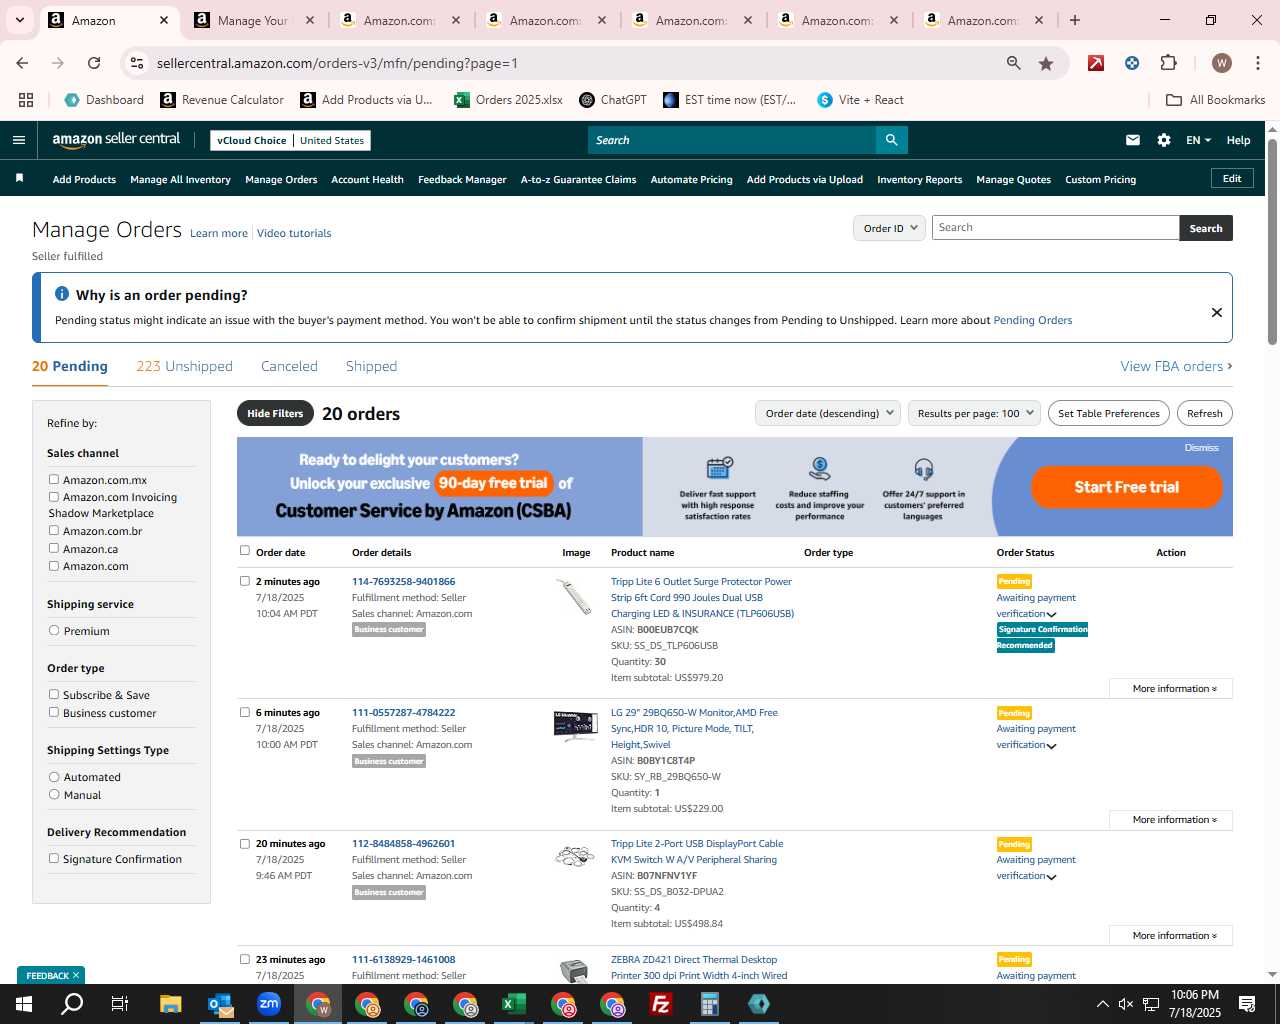Click the info icon in pending banner
Viewport: 1280px width, 1024px height.
pos(61,294)
